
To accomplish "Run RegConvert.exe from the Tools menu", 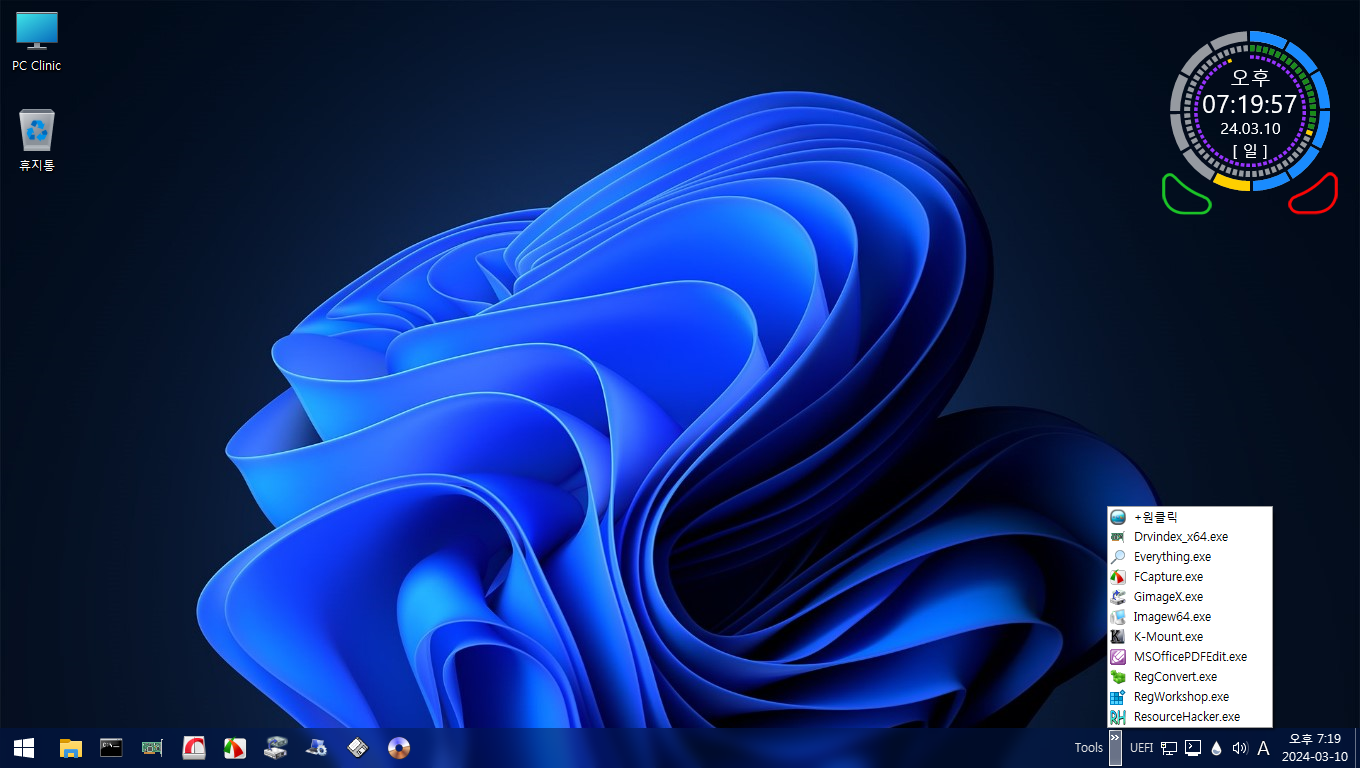I will (x=1190, y=677).
